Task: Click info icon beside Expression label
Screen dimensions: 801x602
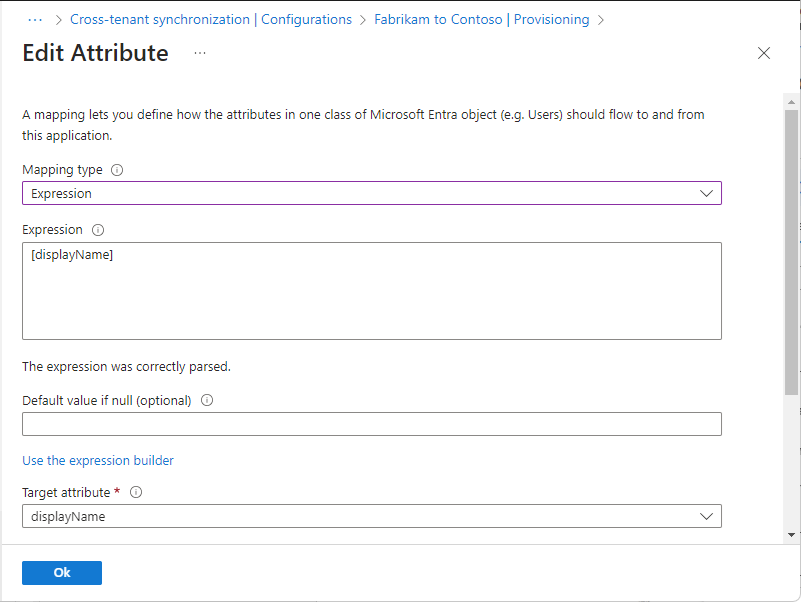Action: (97, 230)
